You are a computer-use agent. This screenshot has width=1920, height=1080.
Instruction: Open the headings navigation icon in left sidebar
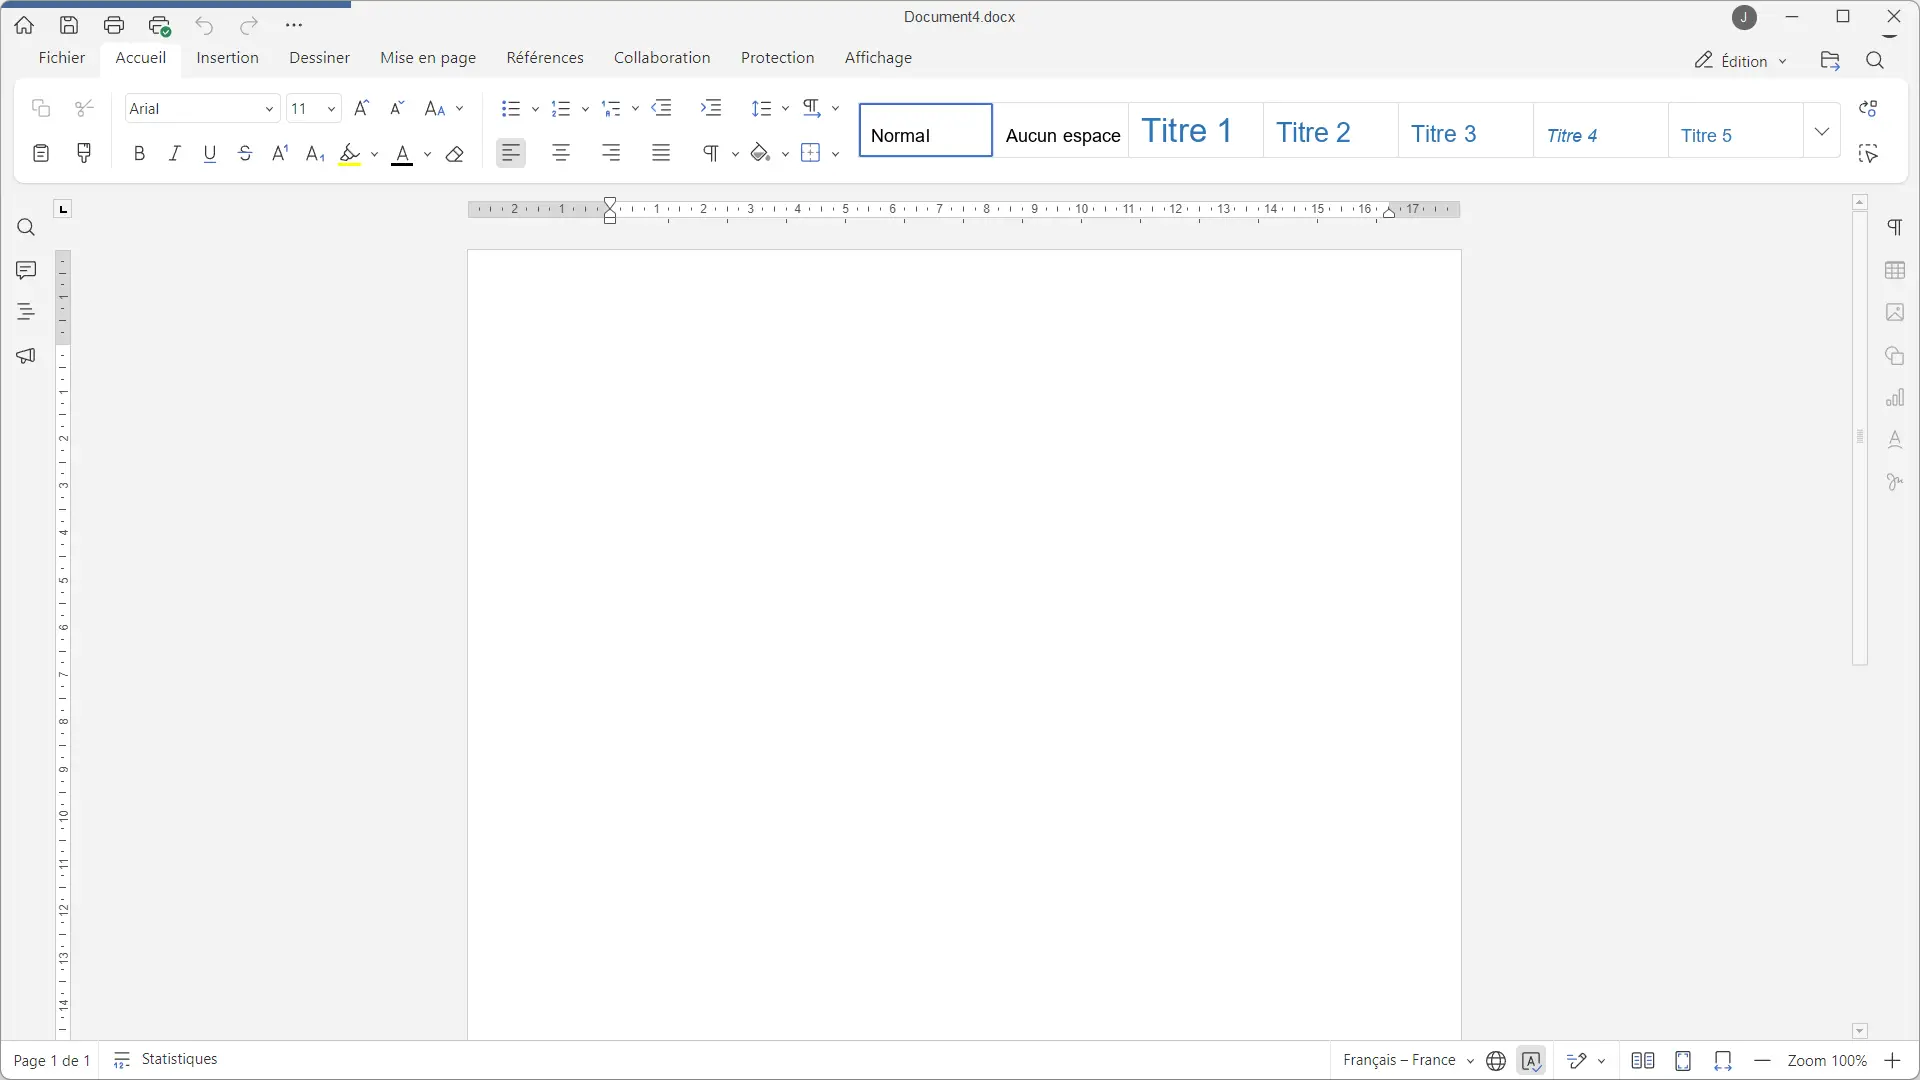pyautogui.click(x=26, y=312)
